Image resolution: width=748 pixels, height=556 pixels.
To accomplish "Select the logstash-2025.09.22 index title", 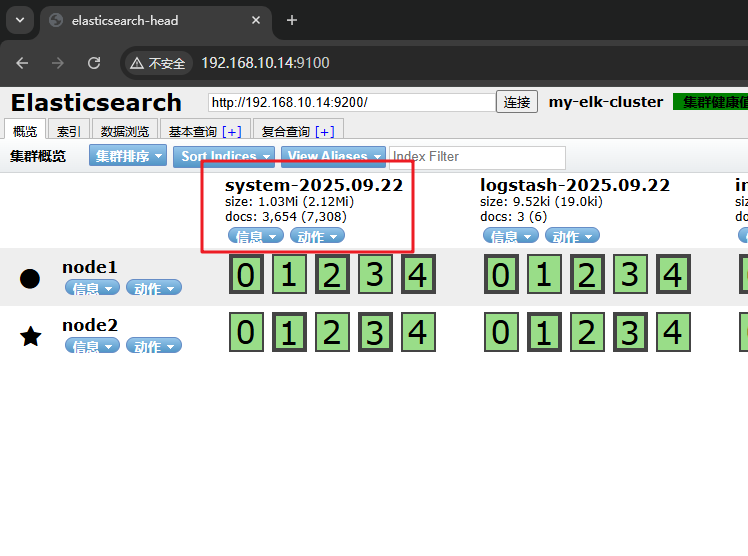I will [x=575, y=185].
